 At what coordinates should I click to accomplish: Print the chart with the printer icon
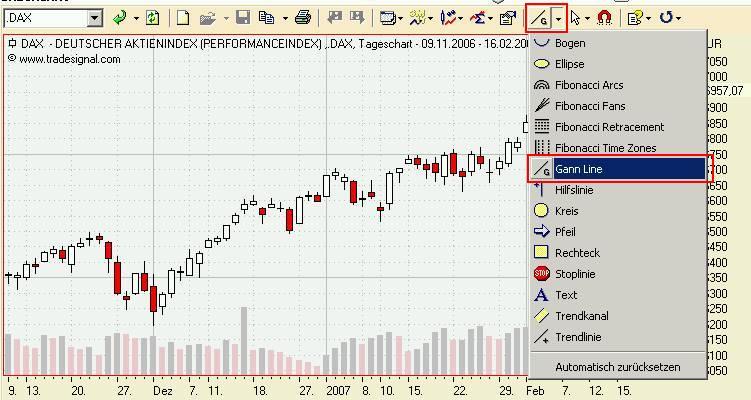[303, 18]
